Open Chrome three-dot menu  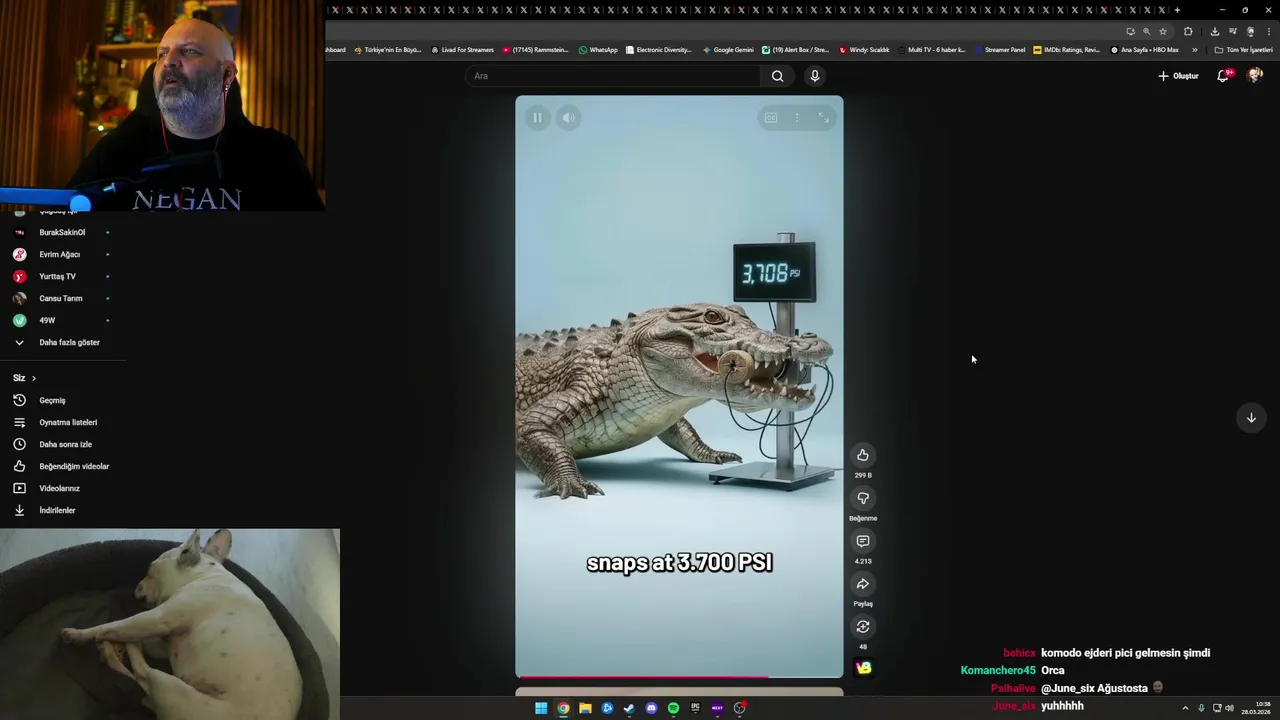1268,31
